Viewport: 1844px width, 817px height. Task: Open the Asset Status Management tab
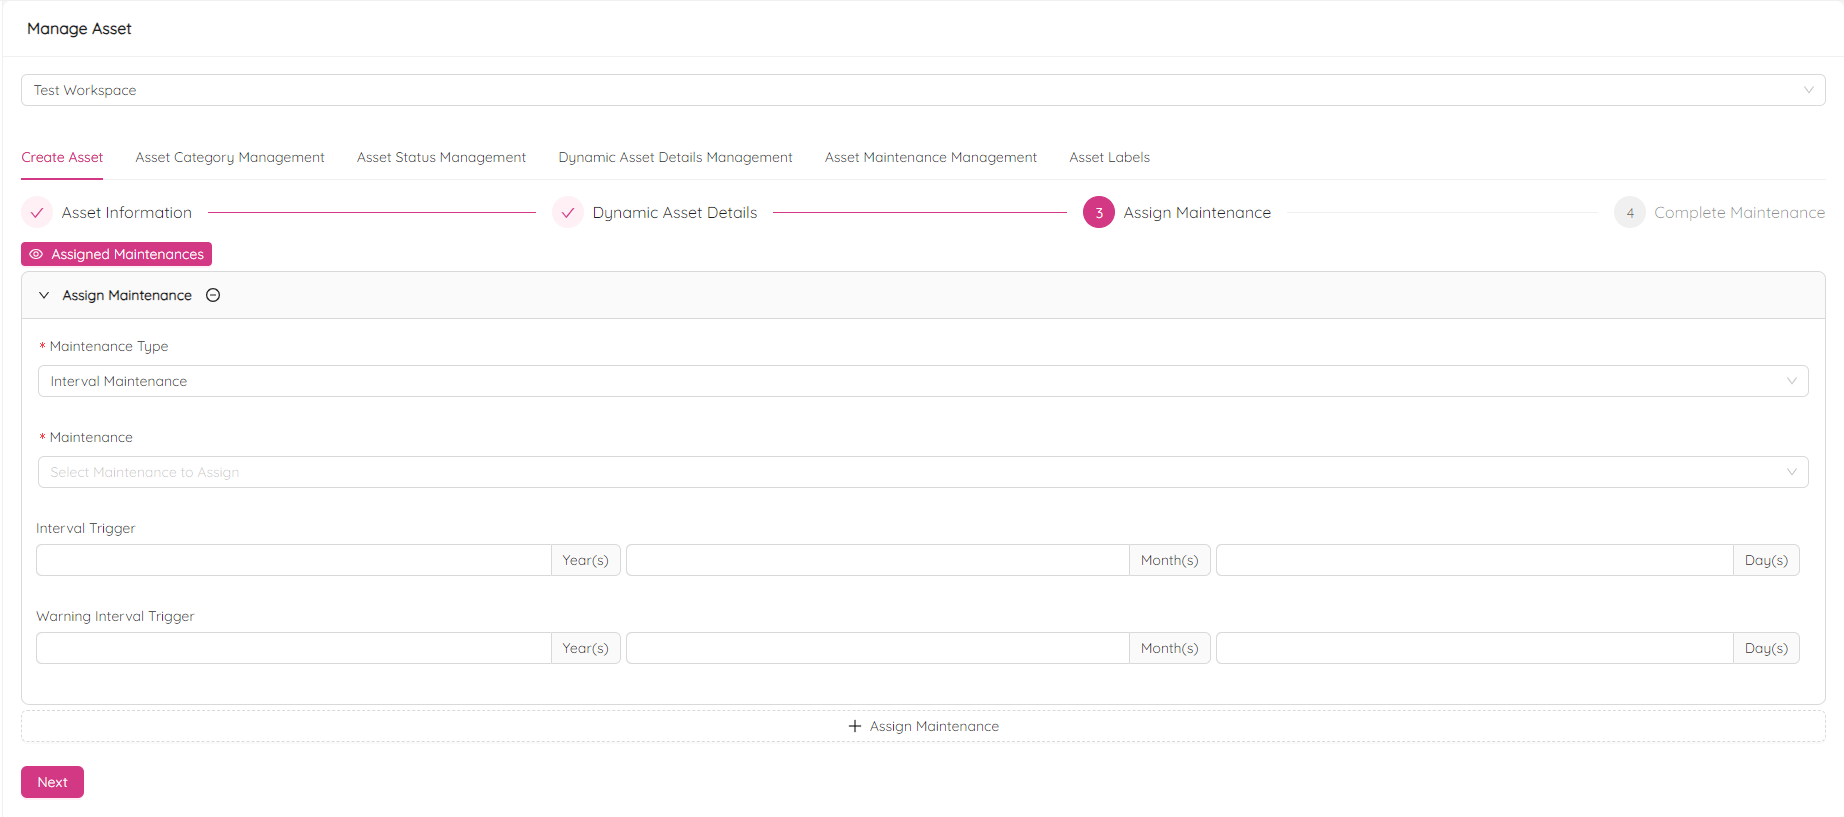[441, 157]
